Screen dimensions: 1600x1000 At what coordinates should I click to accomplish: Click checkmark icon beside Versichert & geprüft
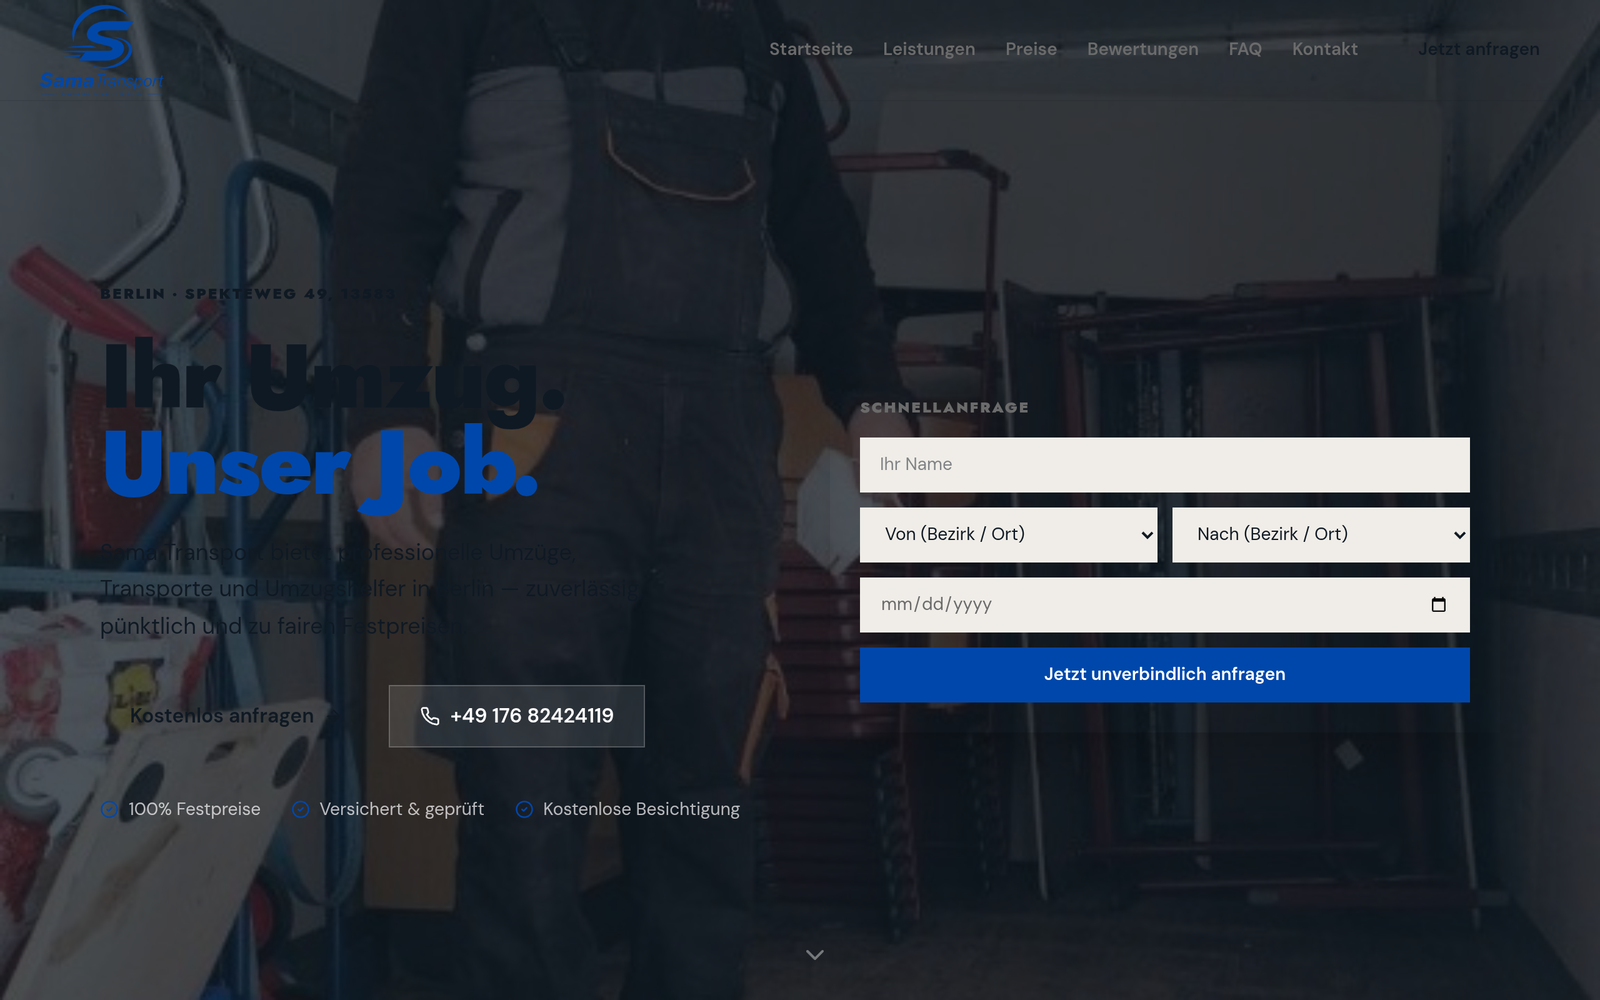(300, 809)
